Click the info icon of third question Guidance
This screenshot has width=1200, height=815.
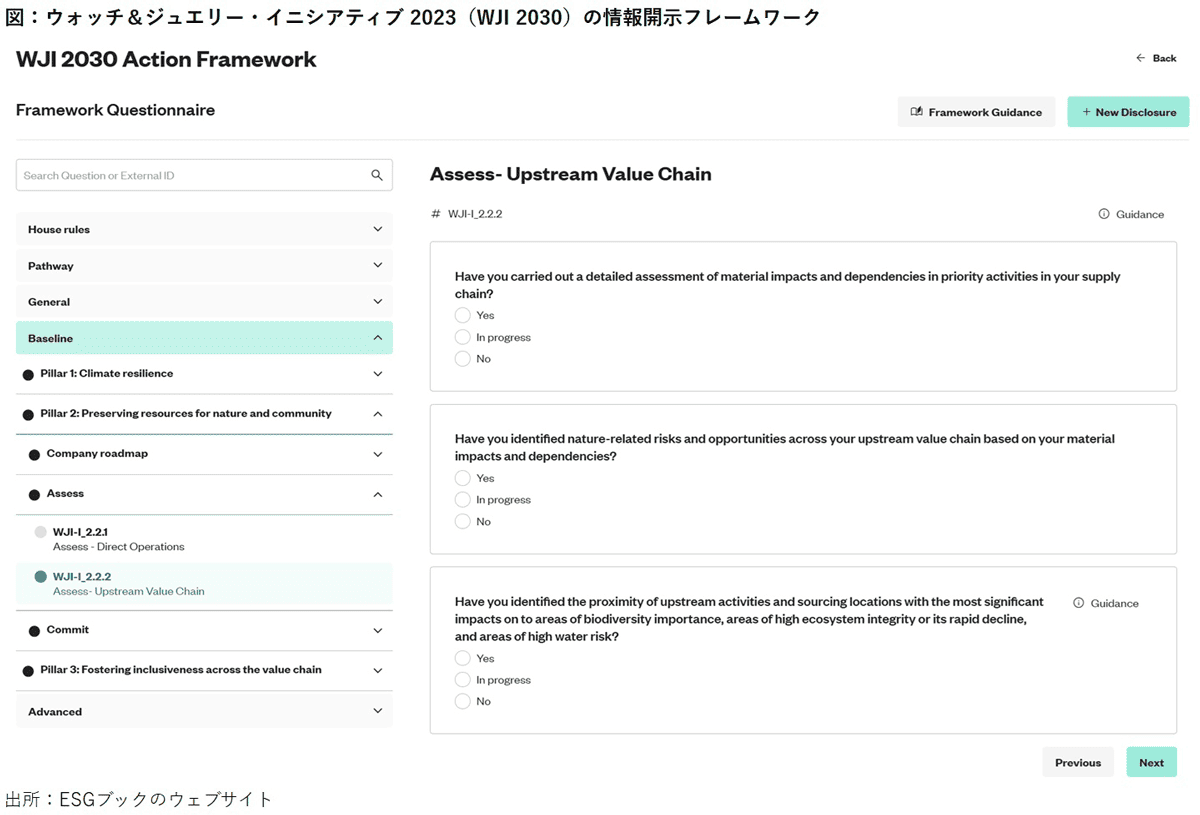[1078, 603]
